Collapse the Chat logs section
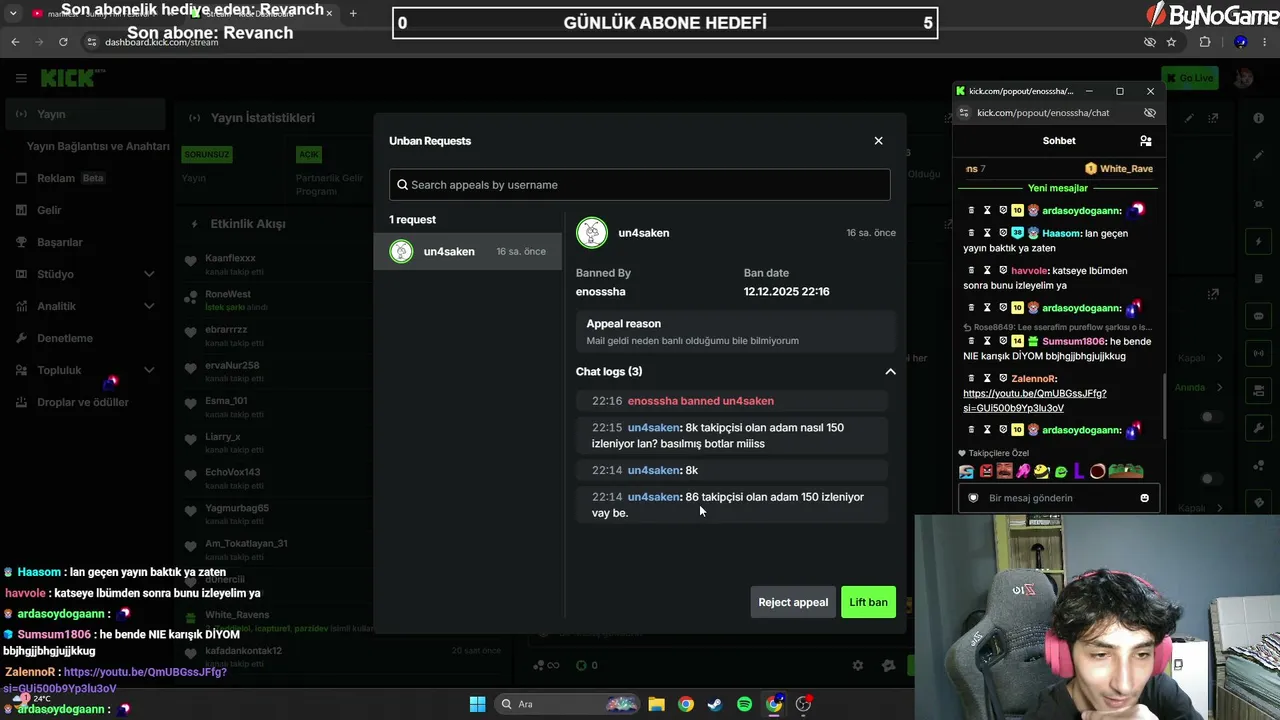The width and height of the screenshot is (1280, 720). point(890,372)
